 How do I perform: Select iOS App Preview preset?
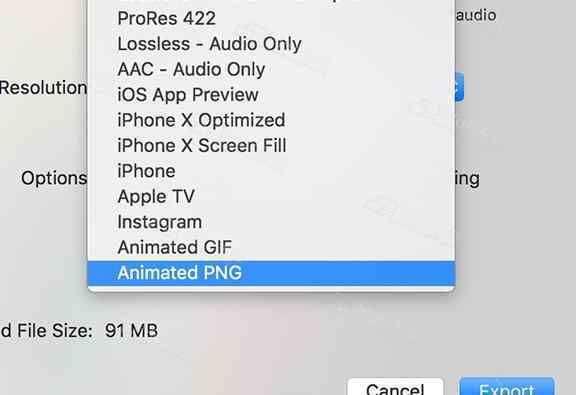[x=271, y=94]
